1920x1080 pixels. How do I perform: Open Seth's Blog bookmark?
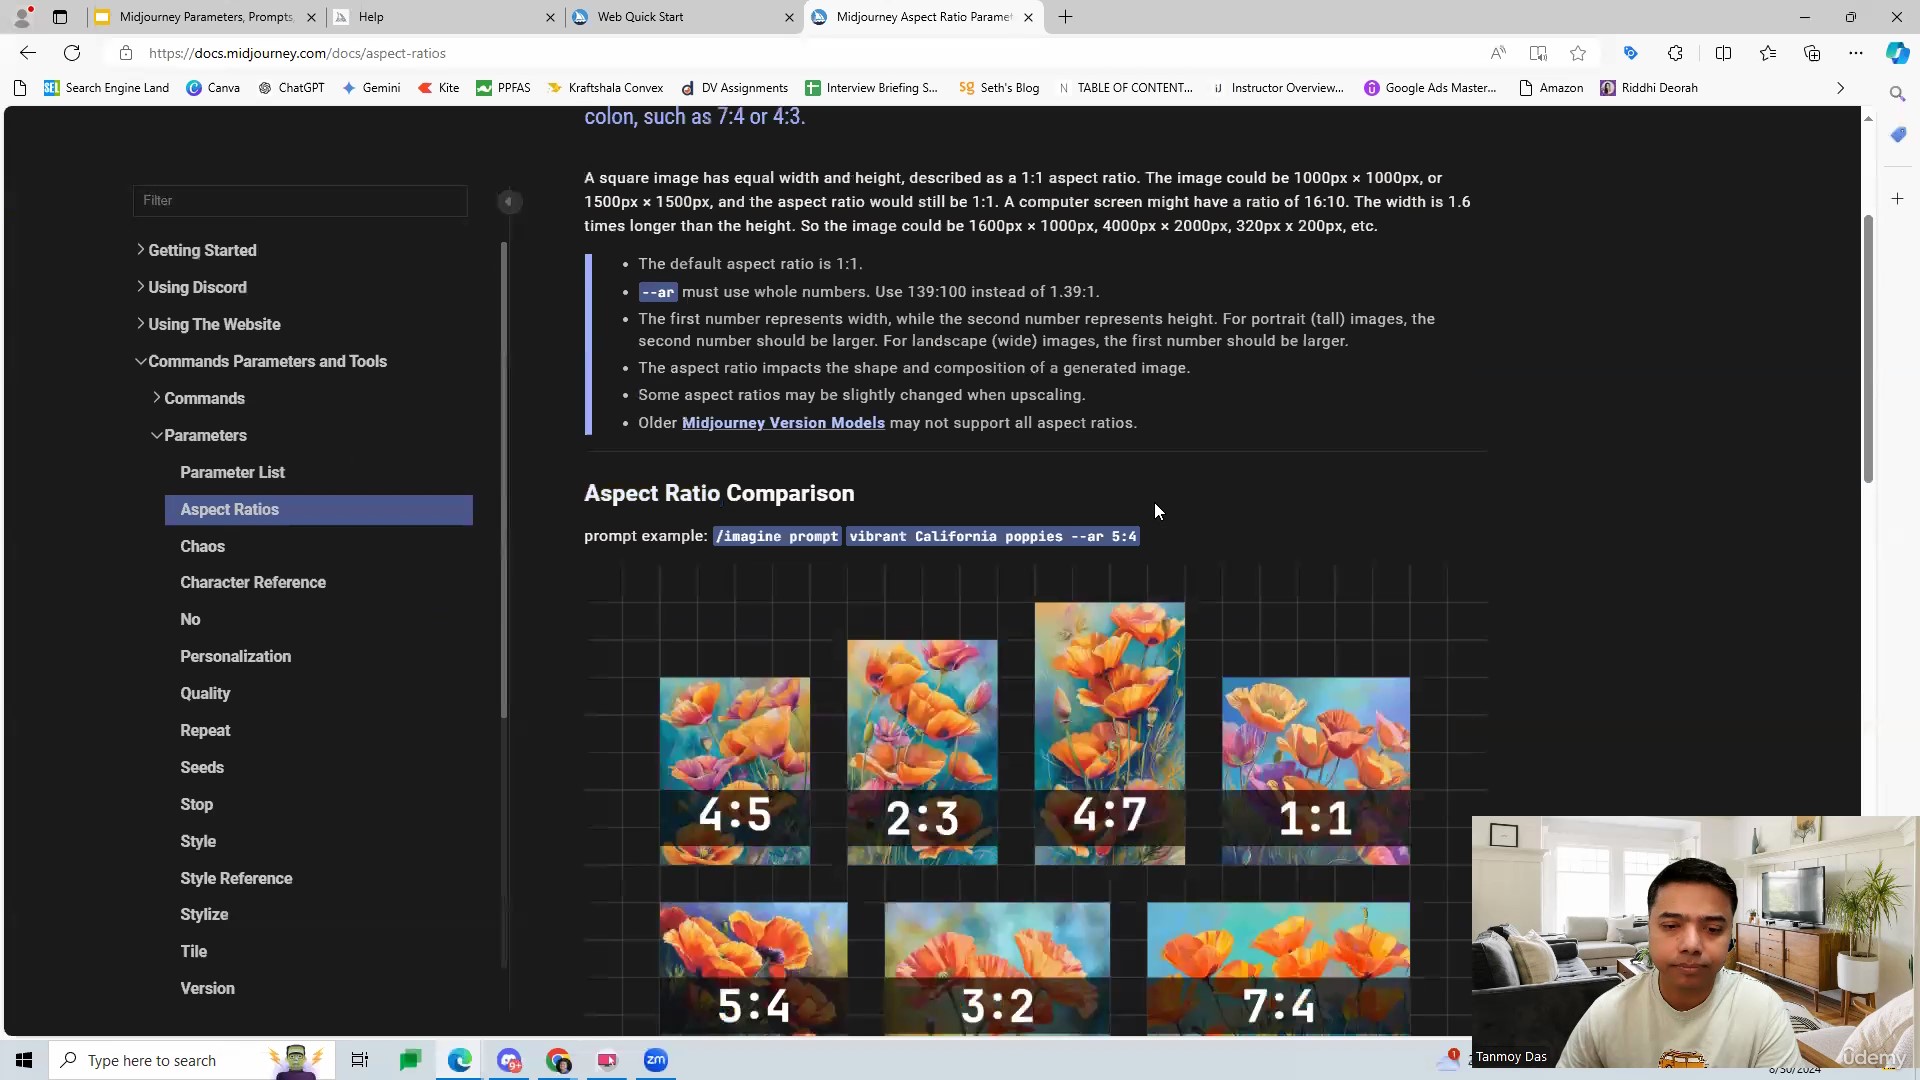[999, 88]
